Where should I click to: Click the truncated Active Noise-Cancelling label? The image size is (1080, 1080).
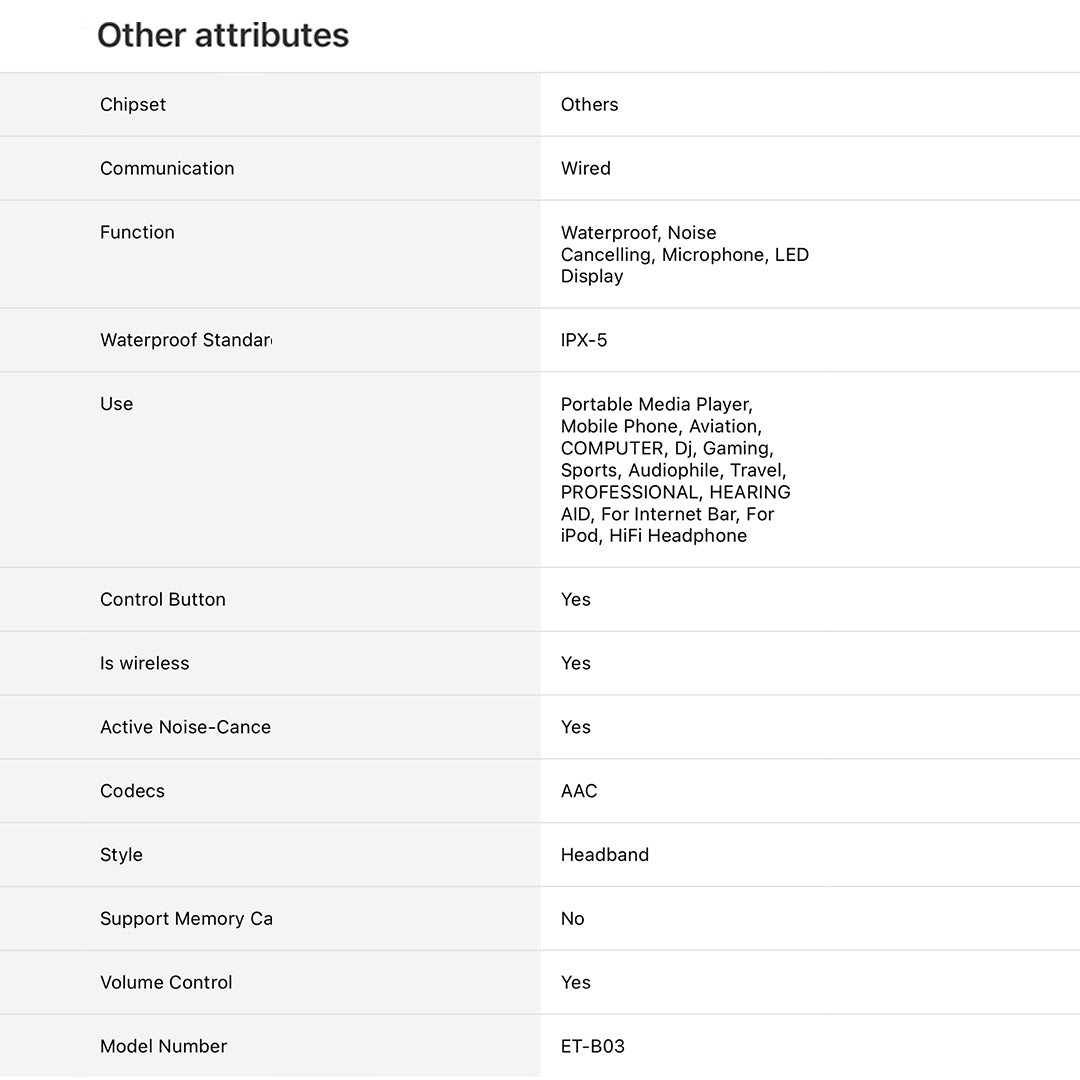coord(185,728)
